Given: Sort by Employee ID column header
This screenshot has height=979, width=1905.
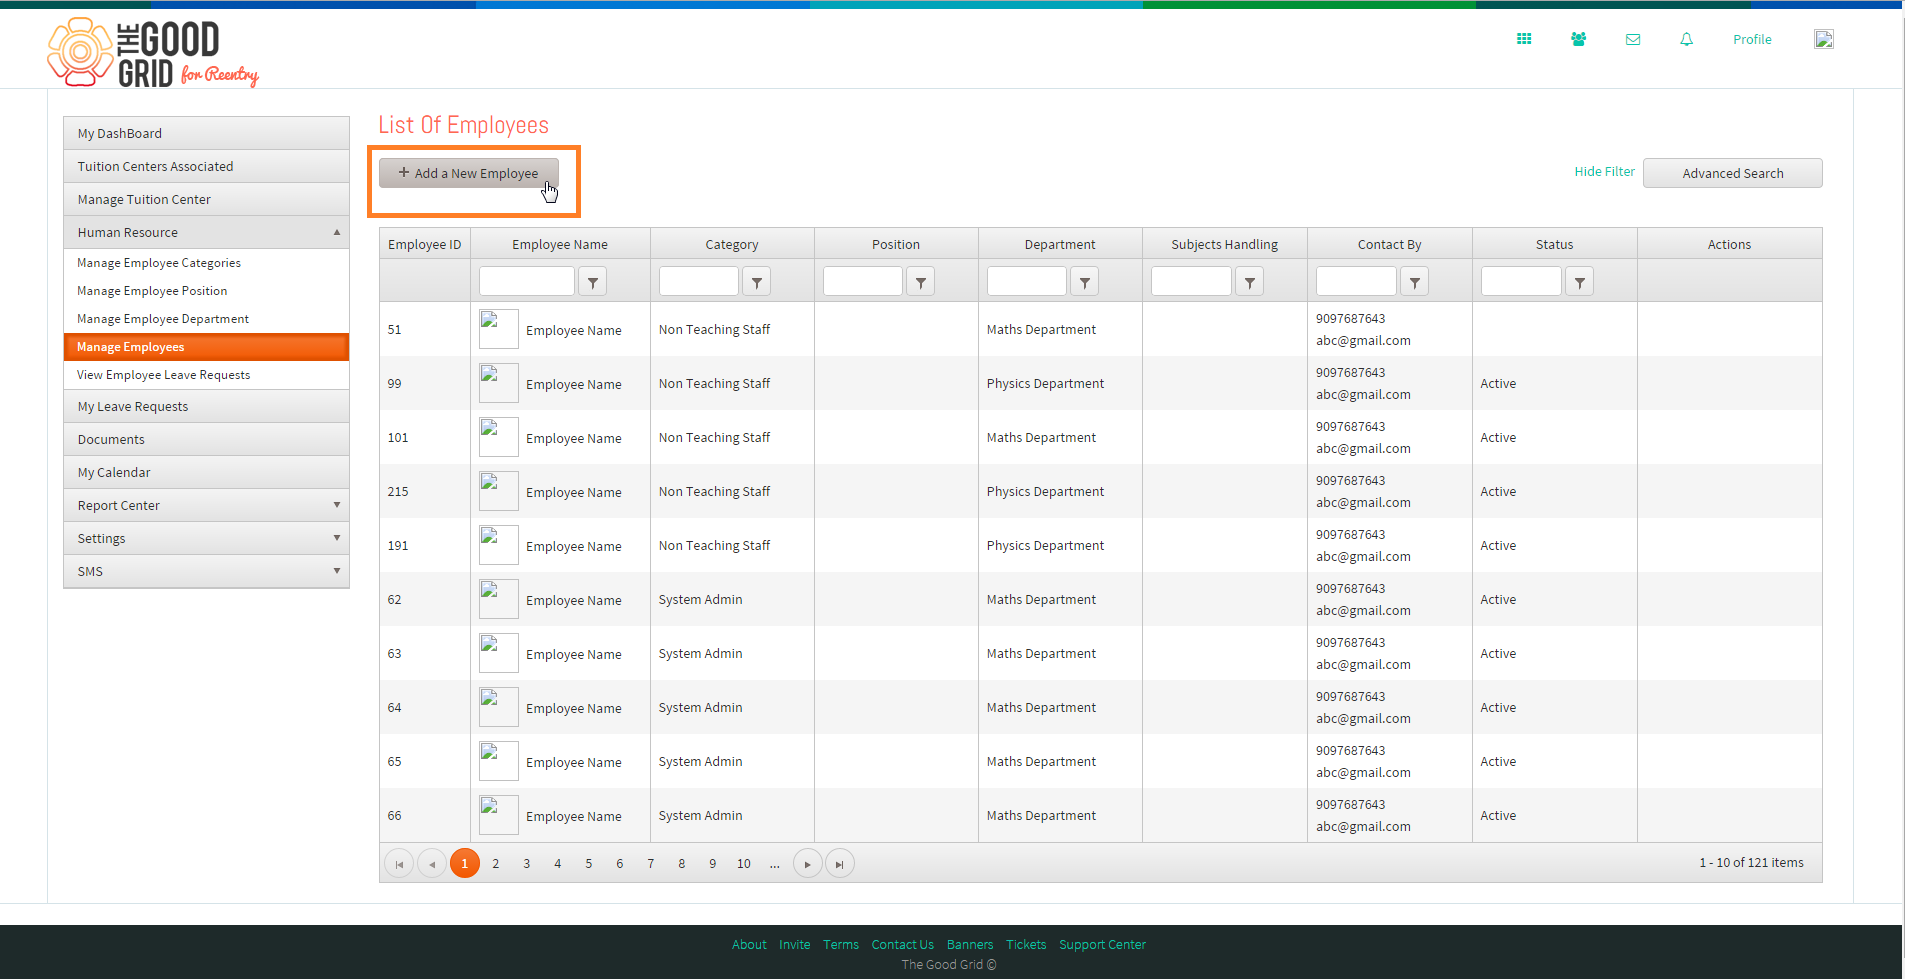Looking at the screenshot, I should pyautogui.click(x=424, y=244).
